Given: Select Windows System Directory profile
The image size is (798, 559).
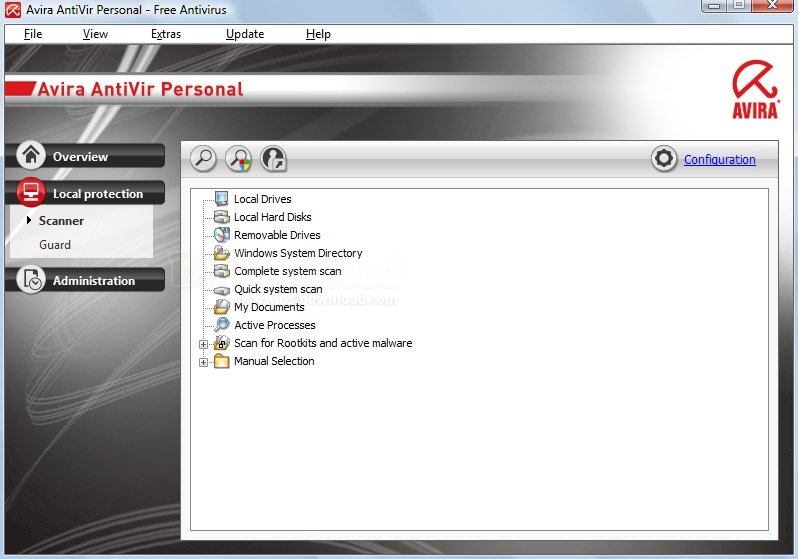Looking at the screenshot, I should 298,253.
